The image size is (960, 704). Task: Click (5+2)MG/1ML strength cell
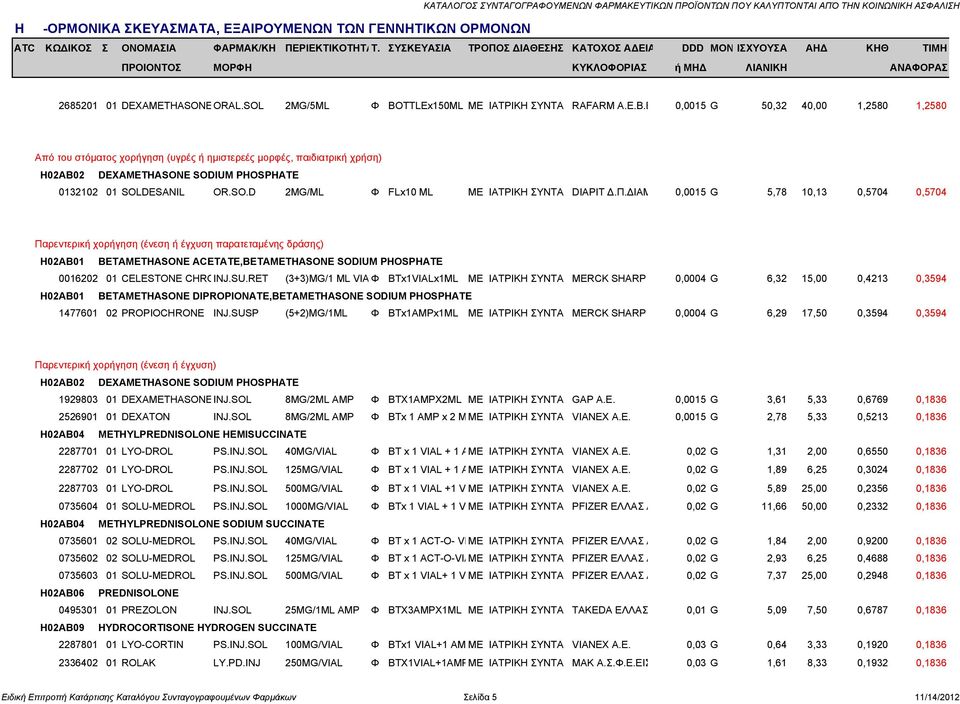click(316, 313)
